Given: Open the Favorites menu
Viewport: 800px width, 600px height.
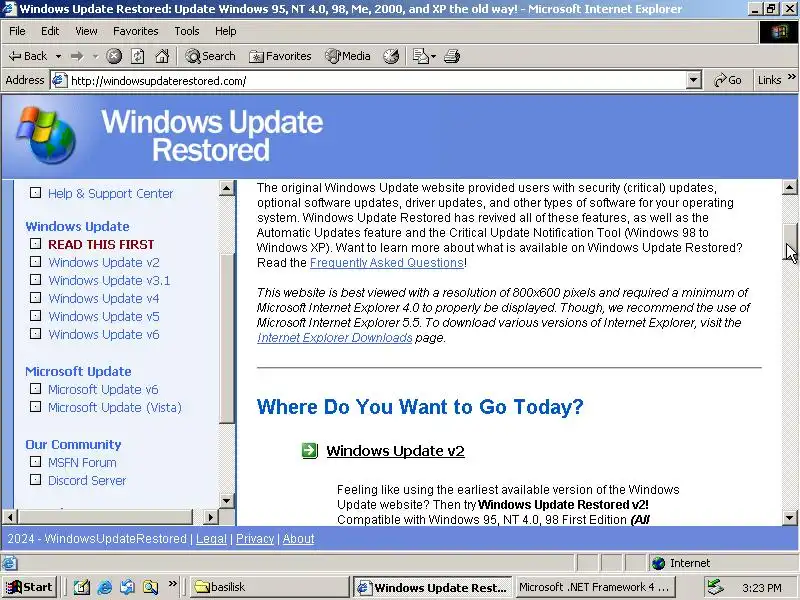Looking at the screenshot, I should (136, 31).
